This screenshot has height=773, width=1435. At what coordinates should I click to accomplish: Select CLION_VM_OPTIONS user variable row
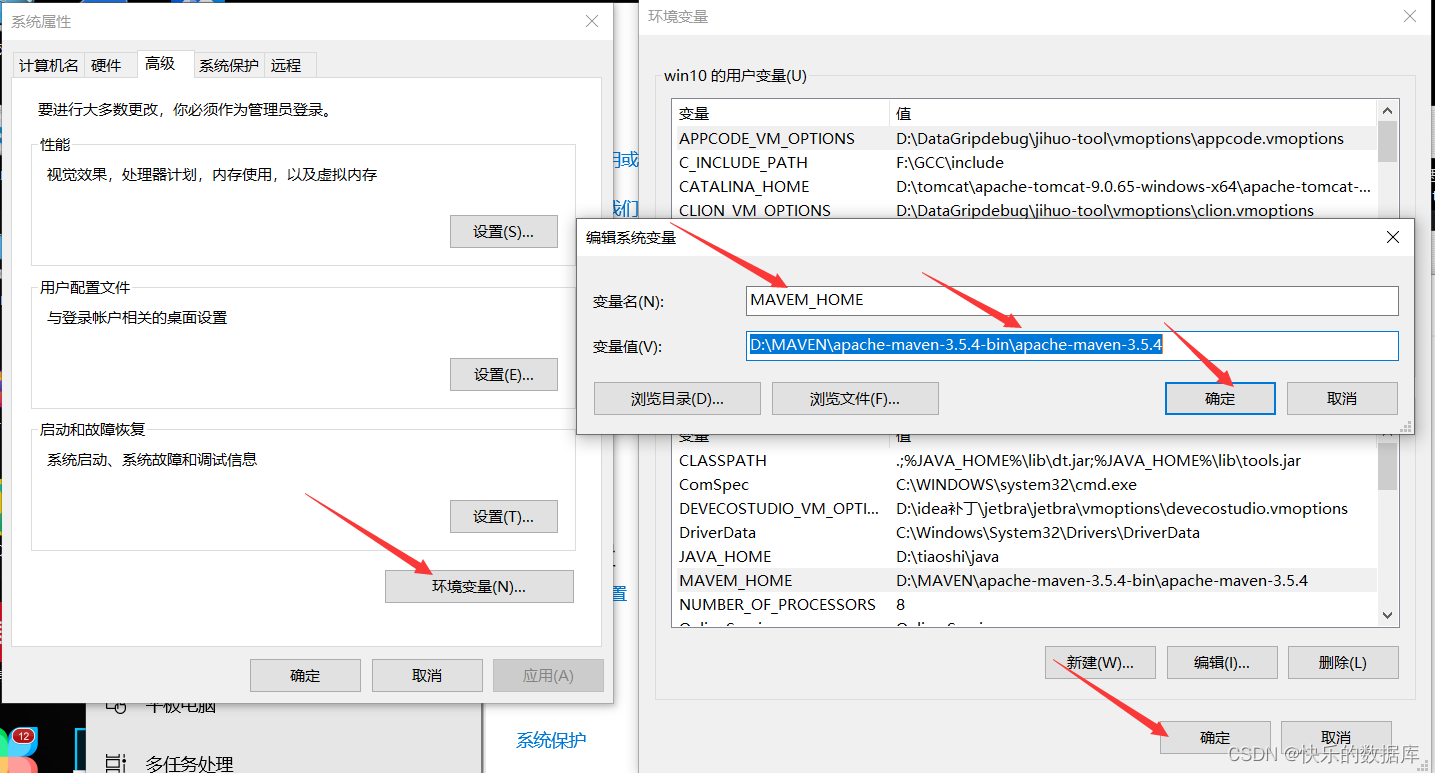pyautogui.click(x=1025, y=210)
